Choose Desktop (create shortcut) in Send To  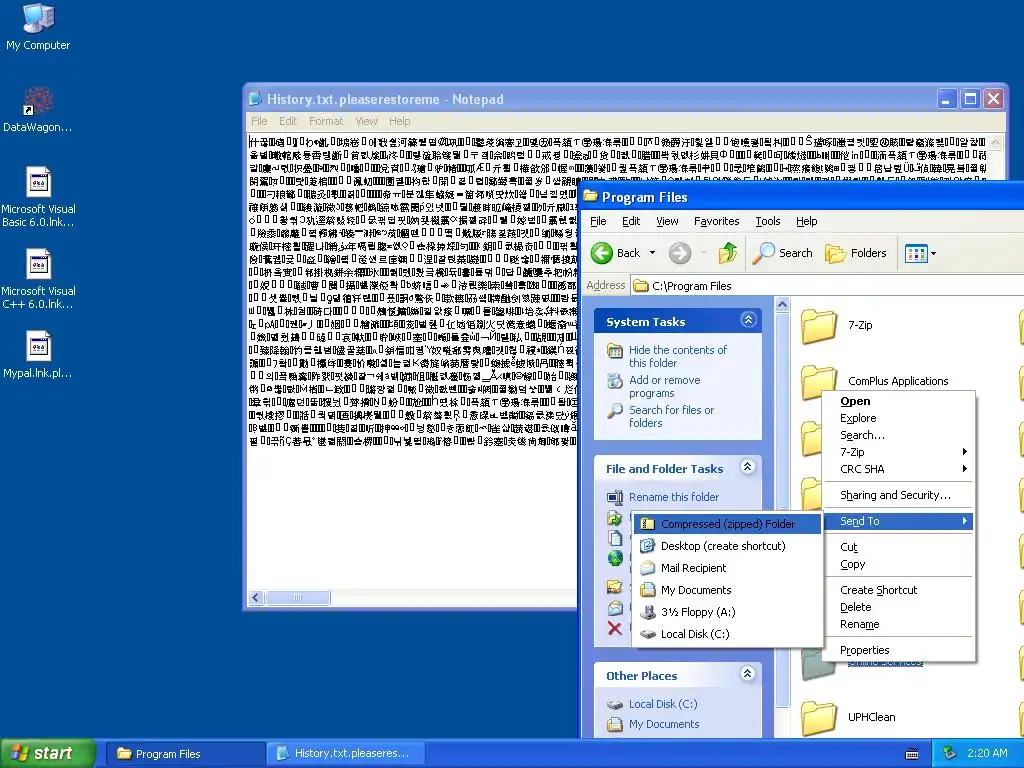click(x=727, y=546)
